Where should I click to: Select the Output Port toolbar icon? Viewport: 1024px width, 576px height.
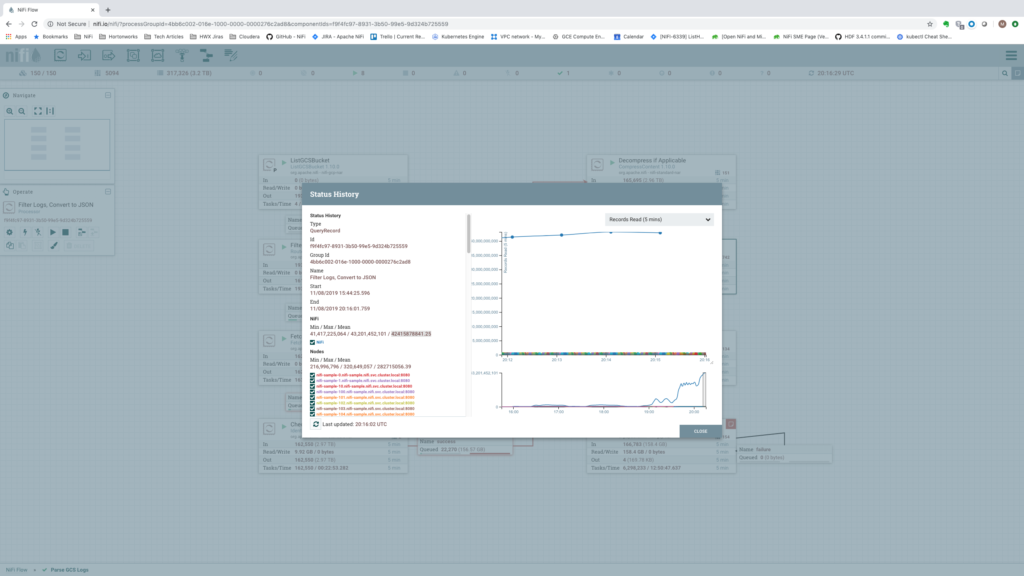[109, 57]
